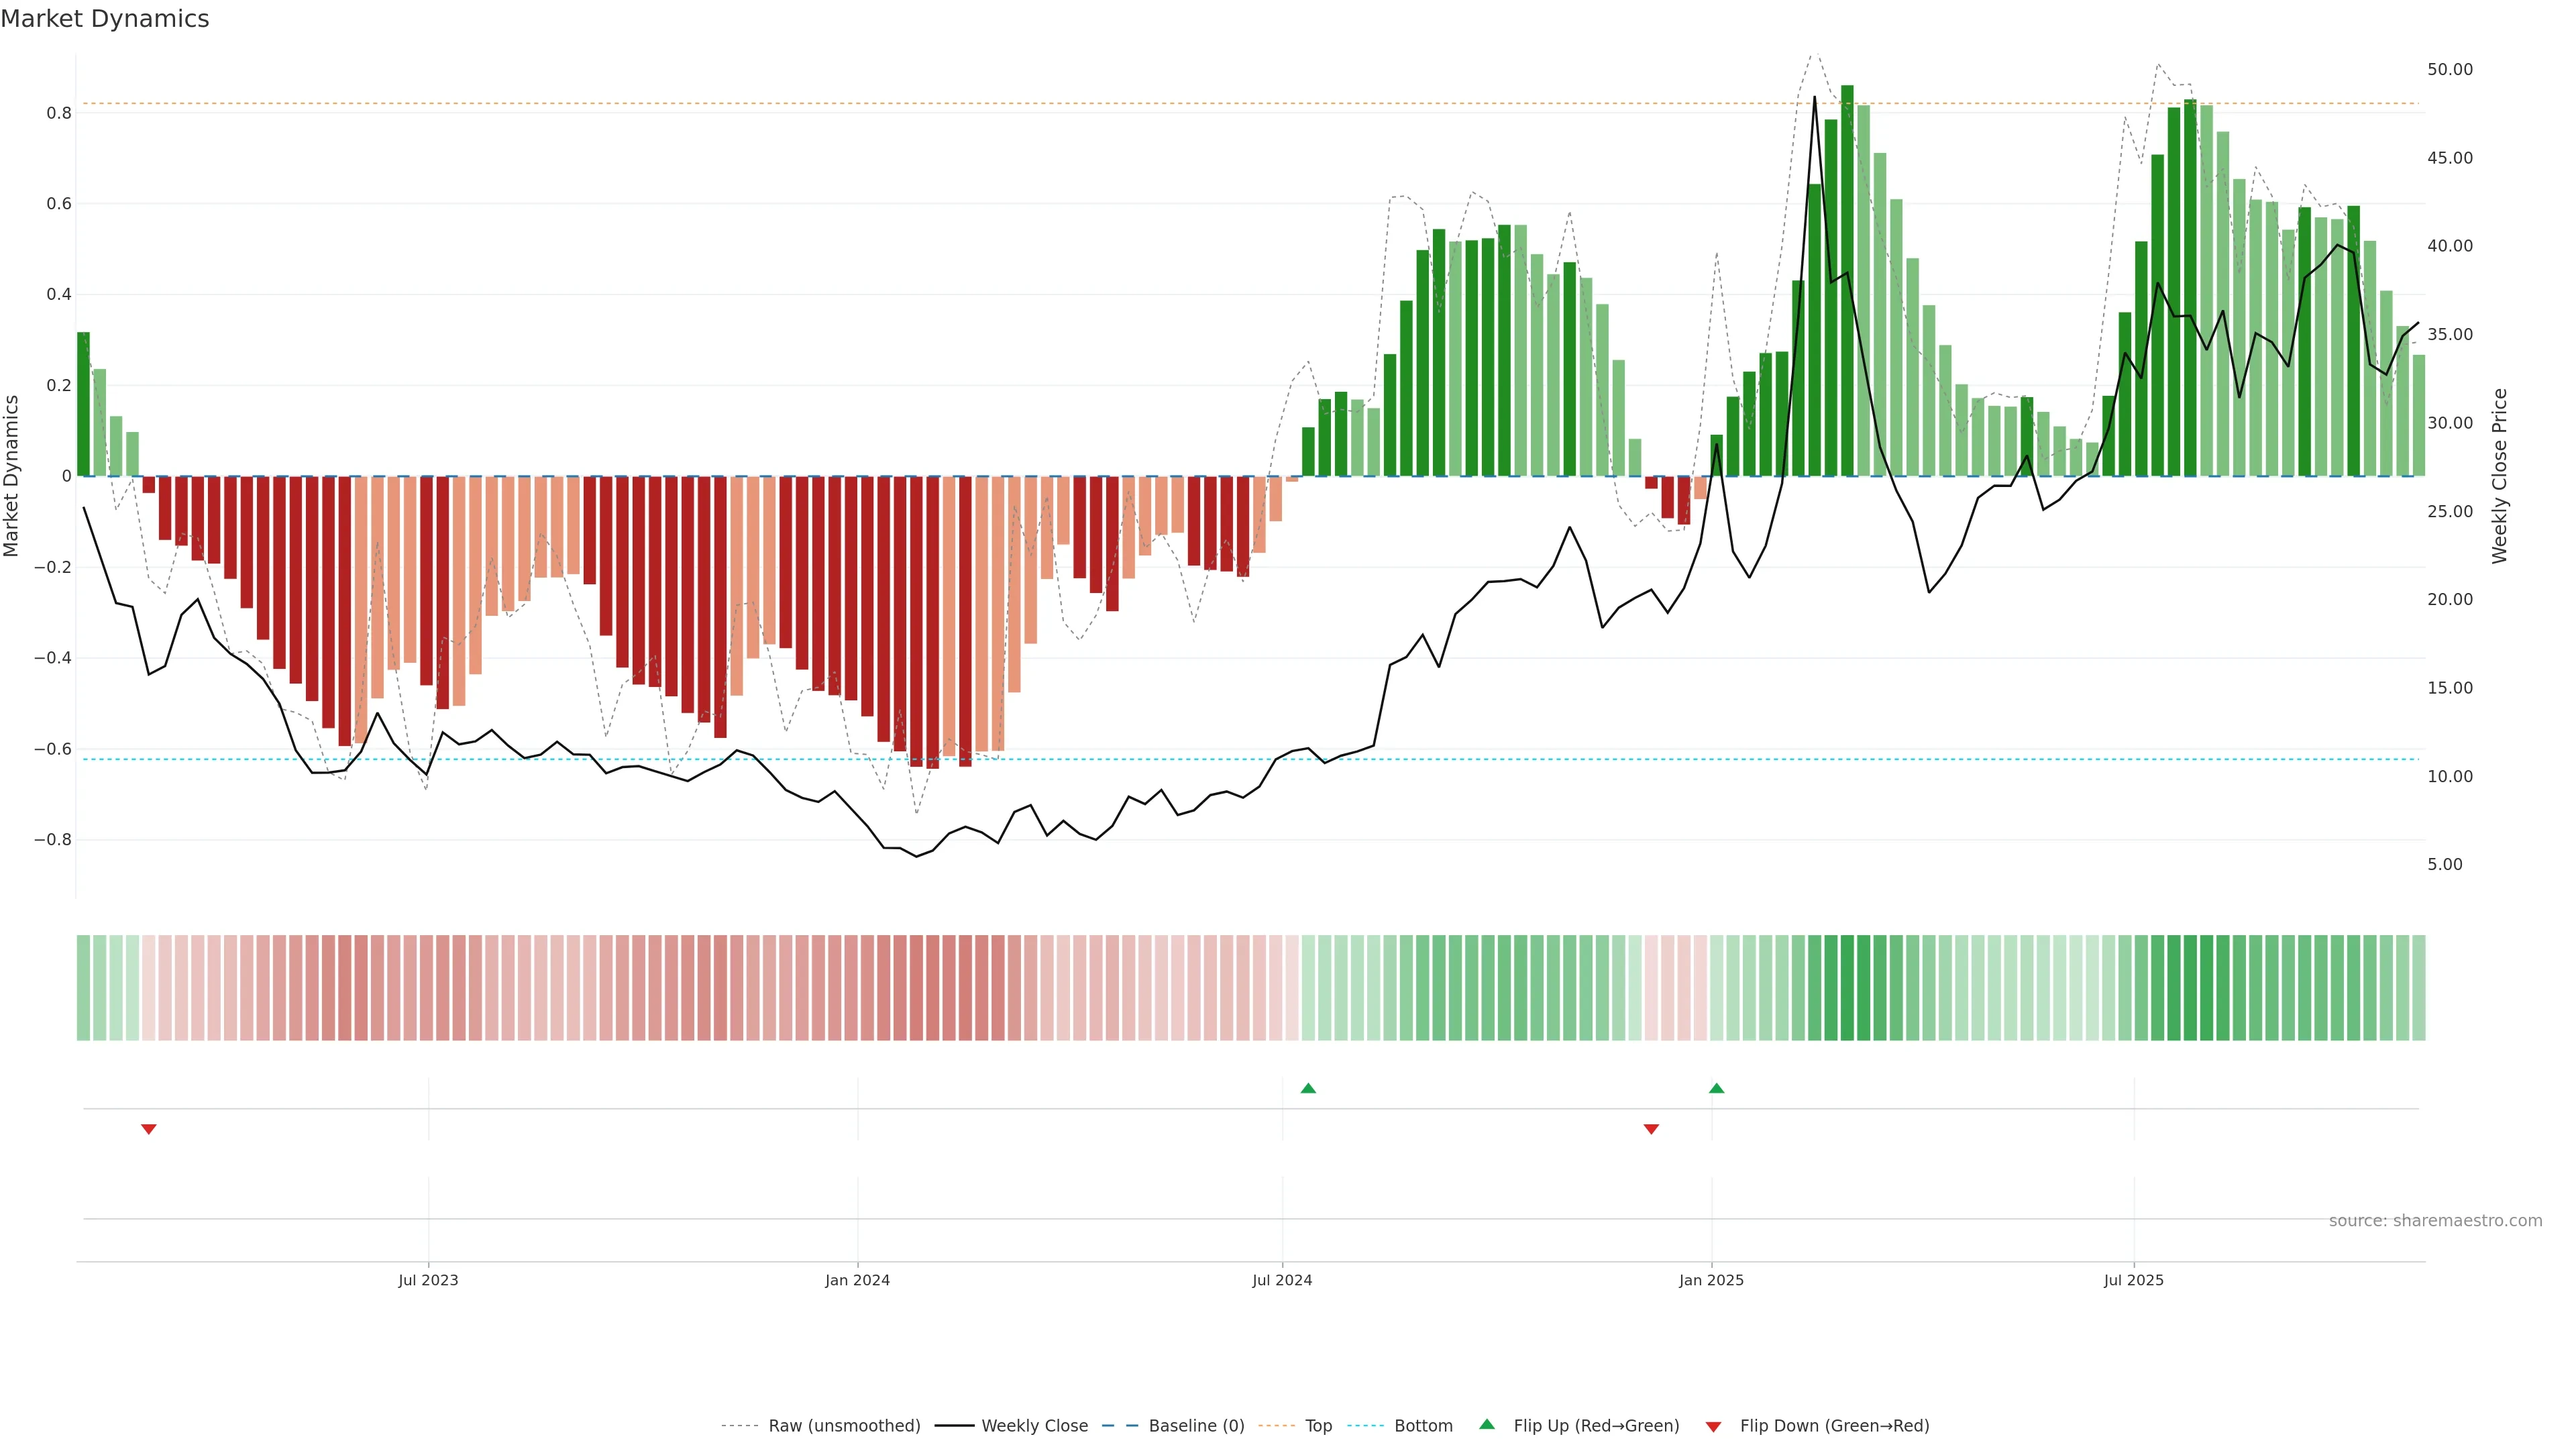Click the flip-up marker near Jul 2024
This screenshot has width=2576, height=1449.
pyautogui.click(x=1308, y=1088)
